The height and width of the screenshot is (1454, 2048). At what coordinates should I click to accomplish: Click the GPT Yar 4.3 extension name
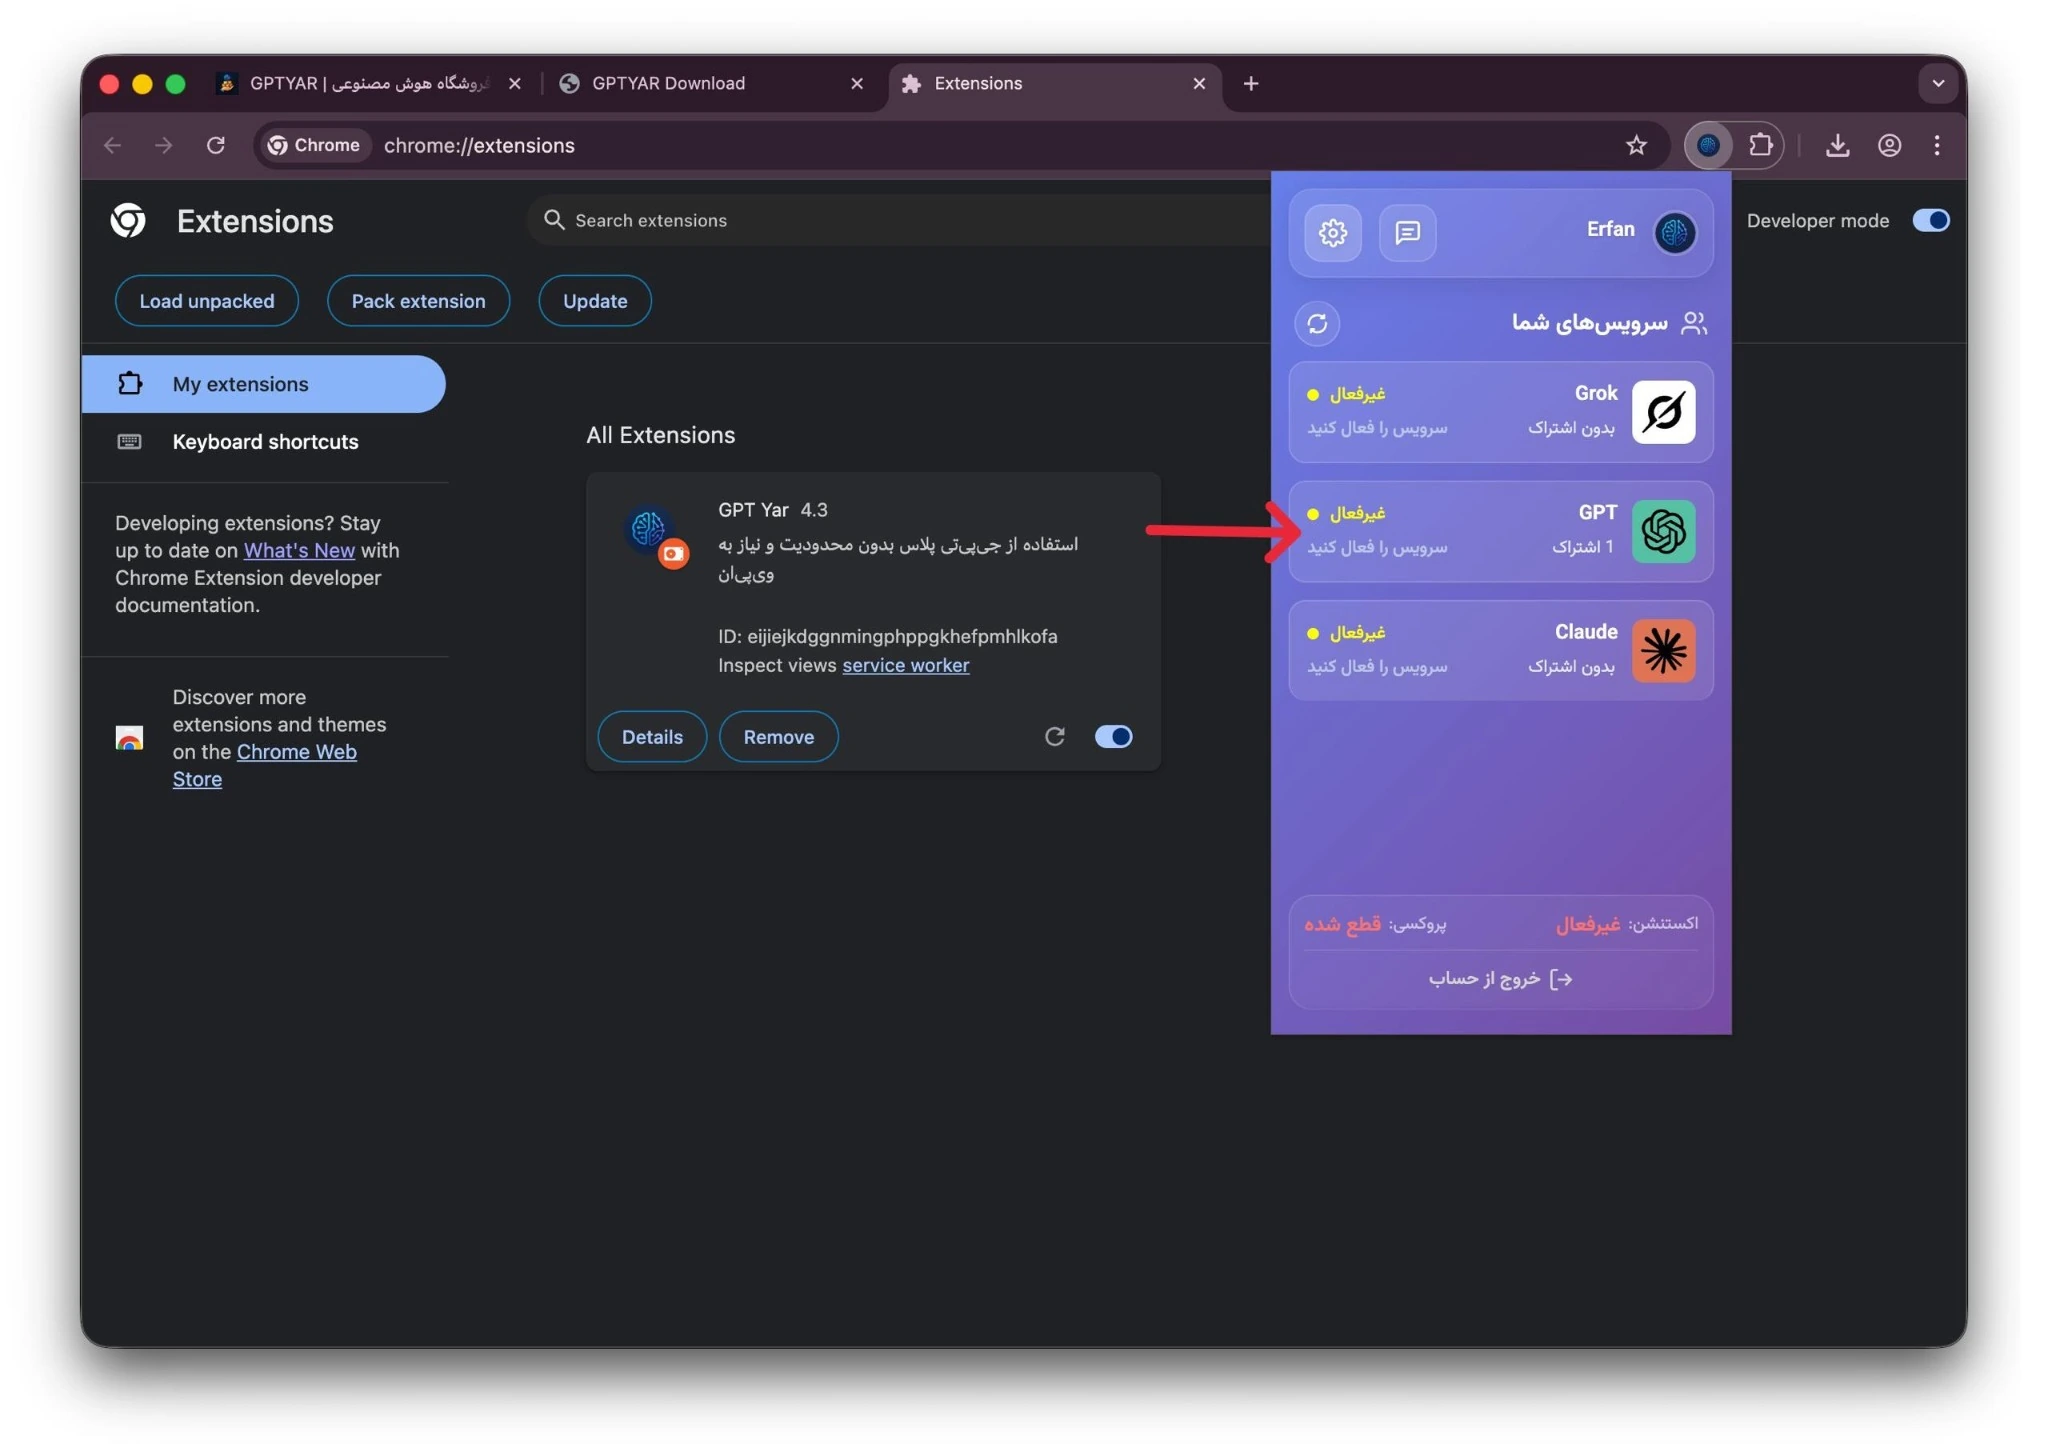(x=772, y=510)
